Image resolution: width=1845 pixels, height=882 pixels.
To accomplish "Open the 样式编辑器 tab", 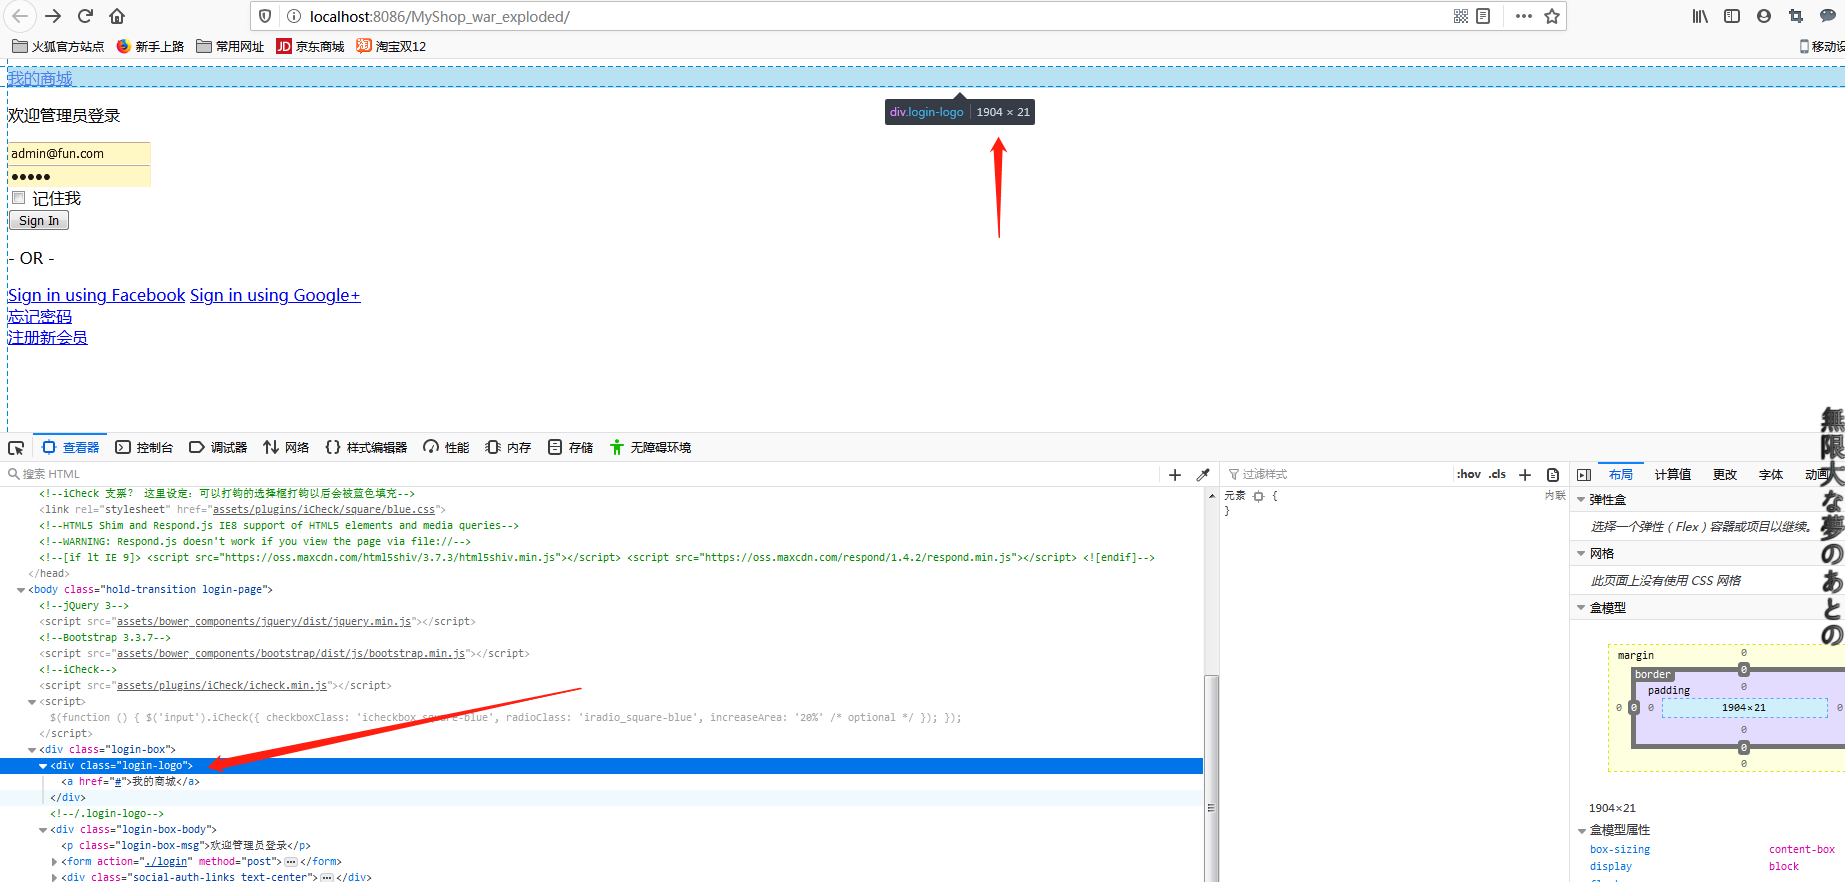I will [x=366, y=447].
